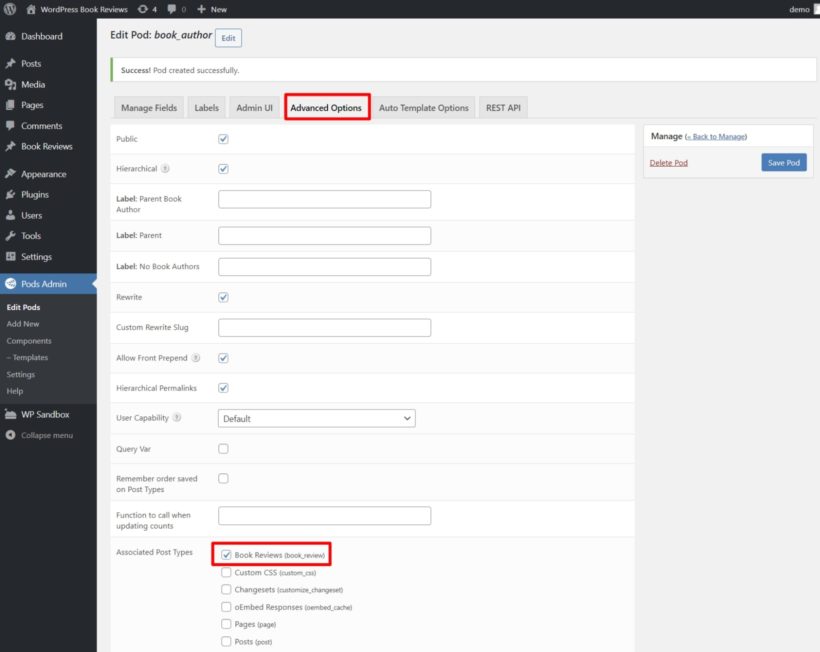The width and height of the screenshot is (820, 652).
Task: Click Users person icon in sidebar
Action: [10, 215]
